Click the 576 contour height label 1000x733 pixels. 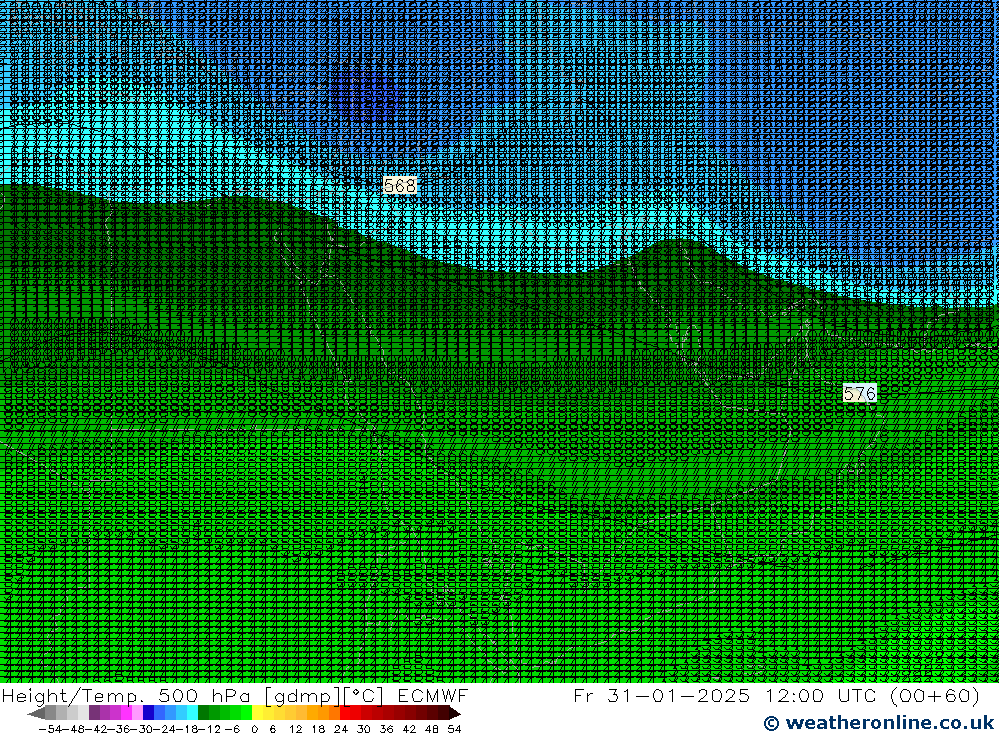coord(859,394)
